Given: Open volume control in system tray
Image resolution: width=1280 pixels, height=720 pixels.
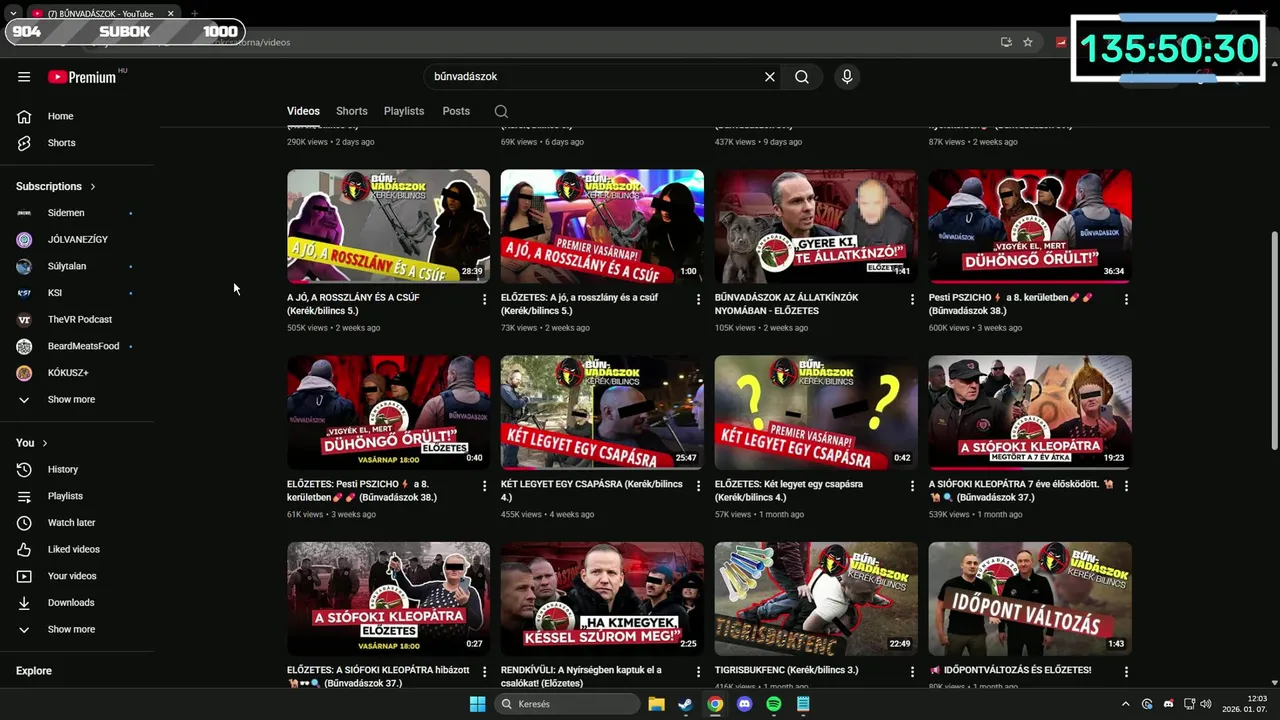Looking at the screenshot, I should (1206, 704).
